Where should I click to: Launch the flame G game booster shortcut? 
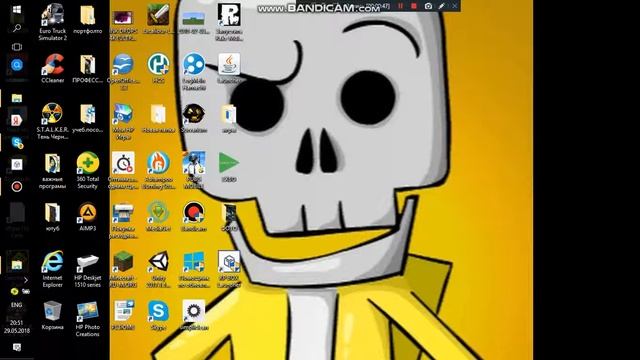coord(158,171)
